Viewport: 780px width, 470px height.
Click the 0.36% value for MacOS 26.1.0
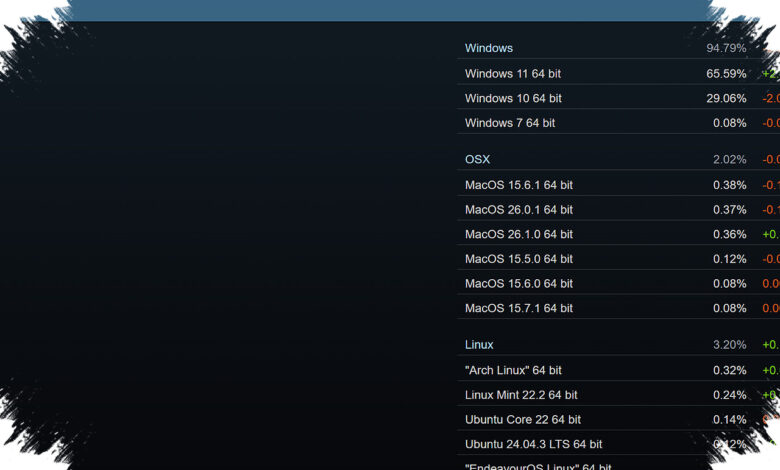click(730, 234)
